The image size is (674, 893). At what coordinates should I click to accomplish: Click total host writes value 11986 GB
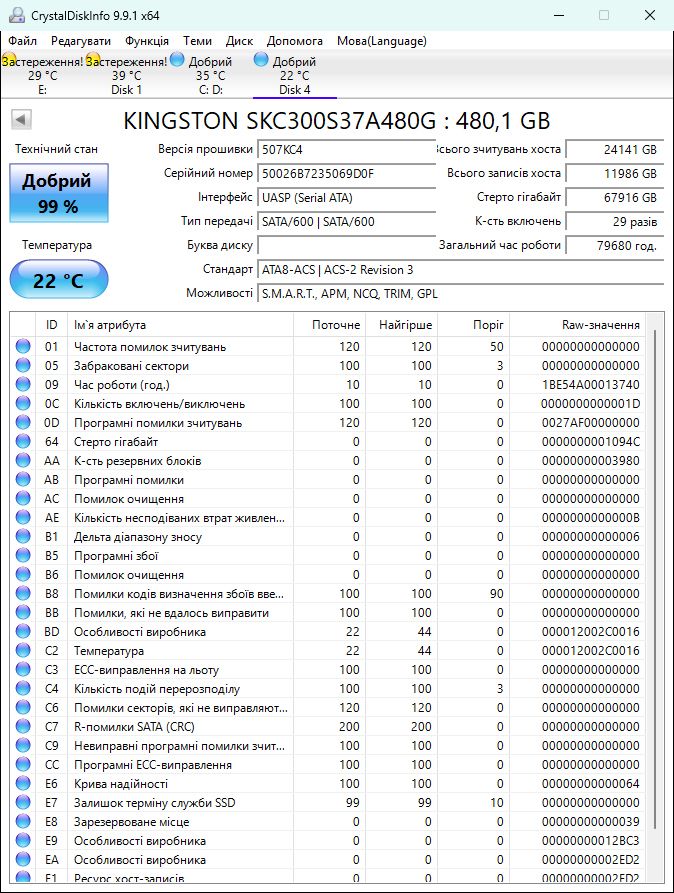(614, 174)
